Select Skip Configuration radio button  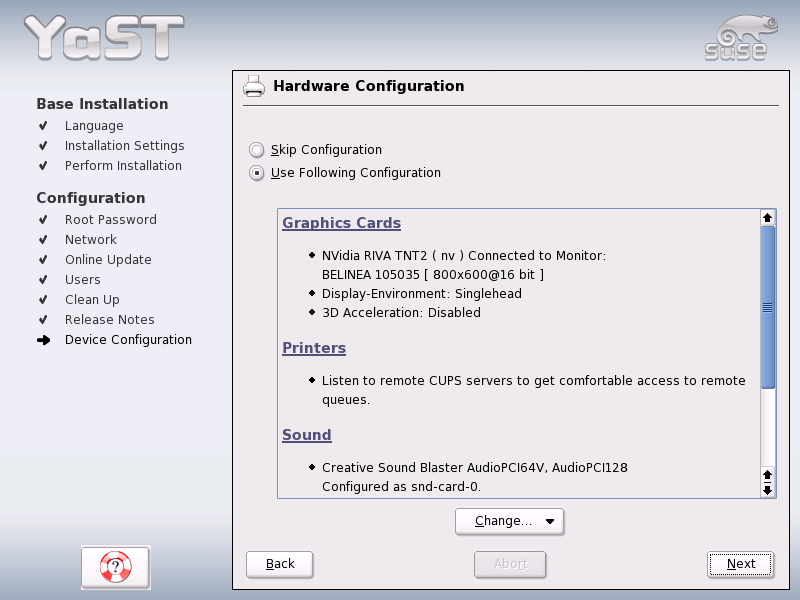point(257,150)
